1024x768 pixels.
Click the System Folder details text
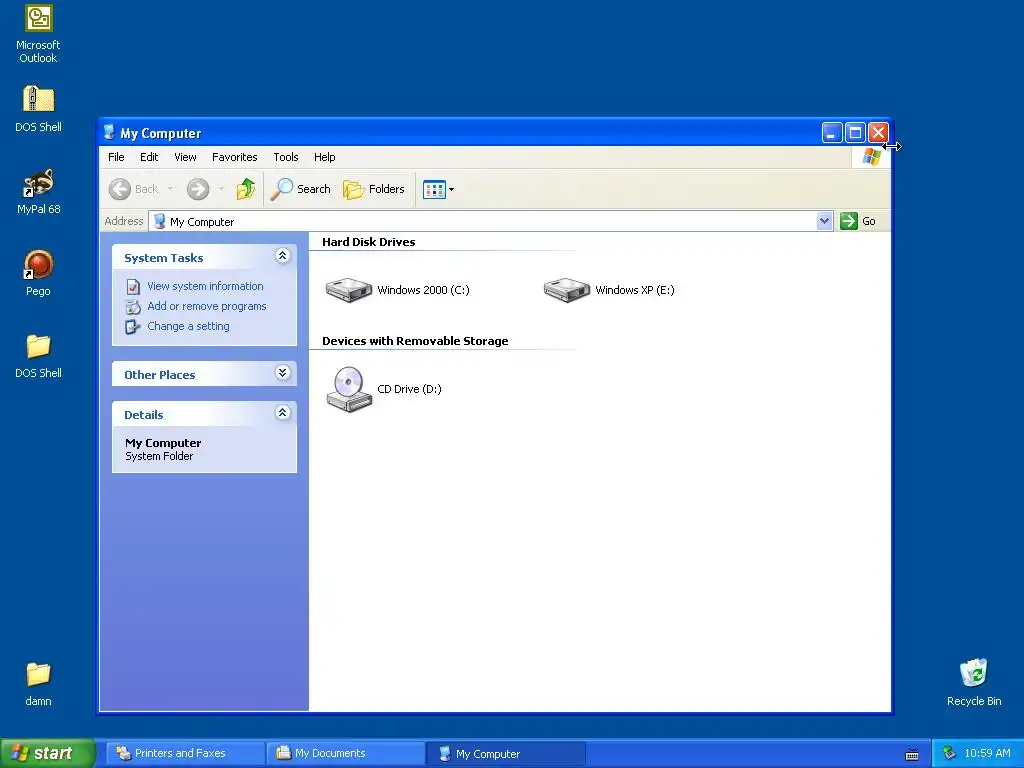[x=159, y=456]
